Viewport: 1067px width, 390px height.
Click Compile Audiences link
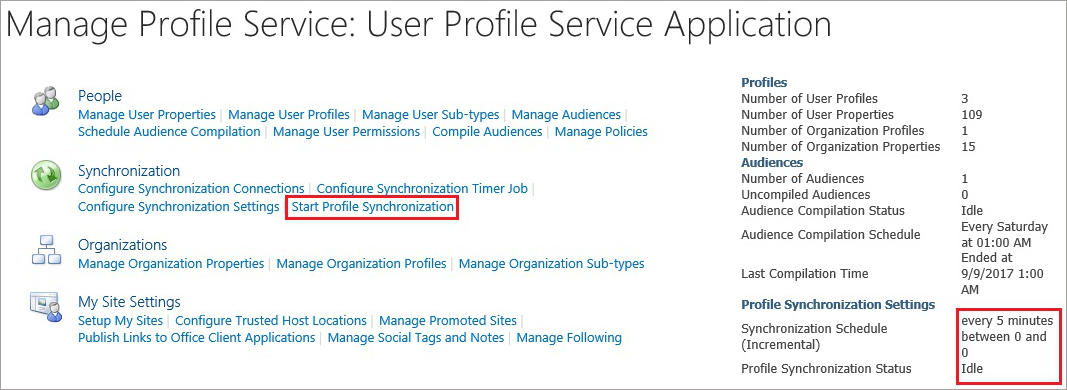click(x=487, y=131)
